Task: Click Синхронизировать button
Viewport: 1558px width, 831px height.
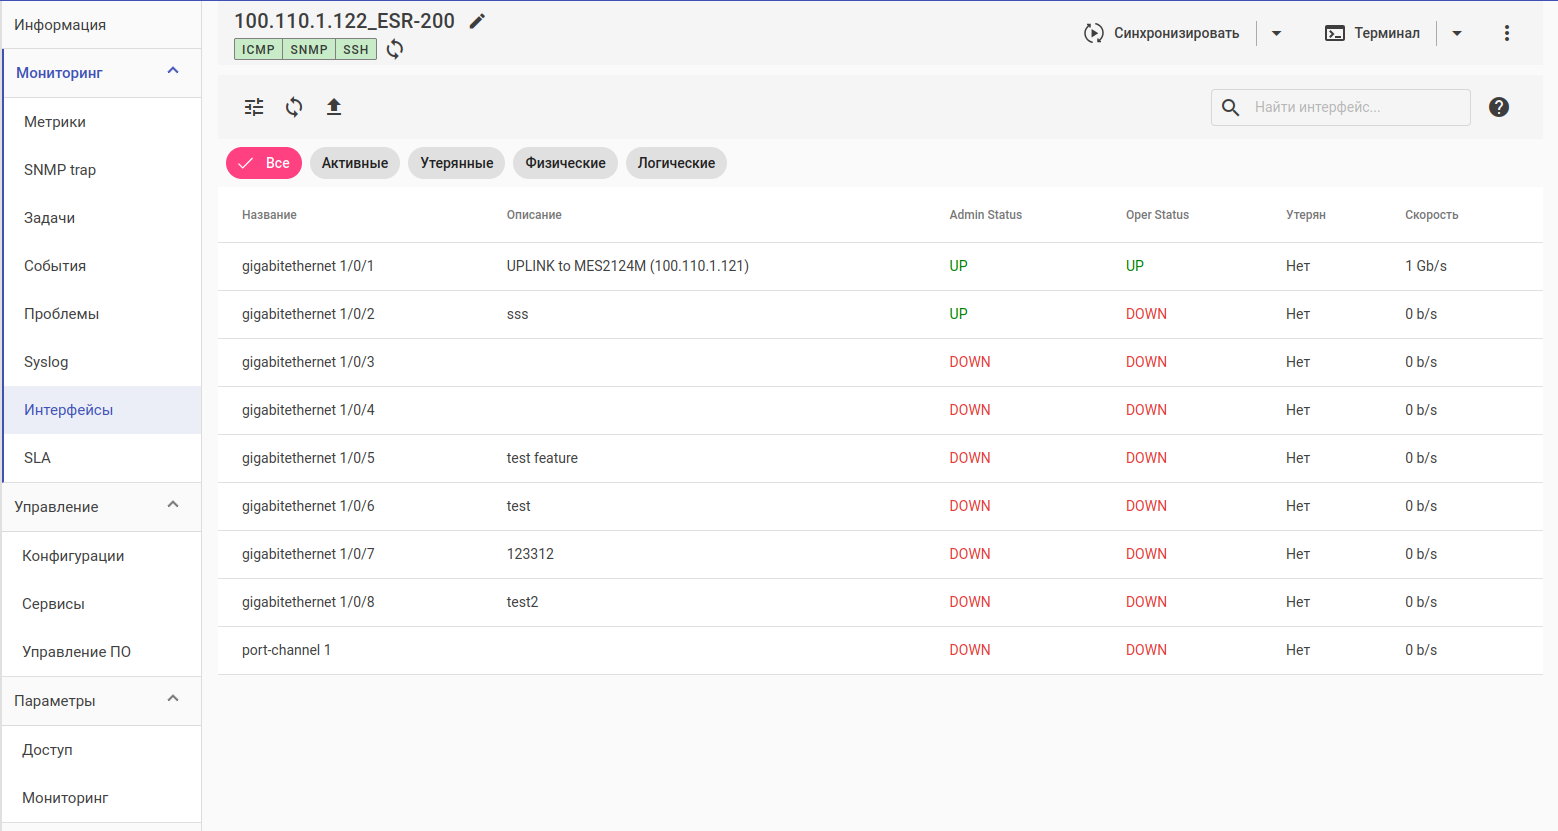Action: 1161,33
